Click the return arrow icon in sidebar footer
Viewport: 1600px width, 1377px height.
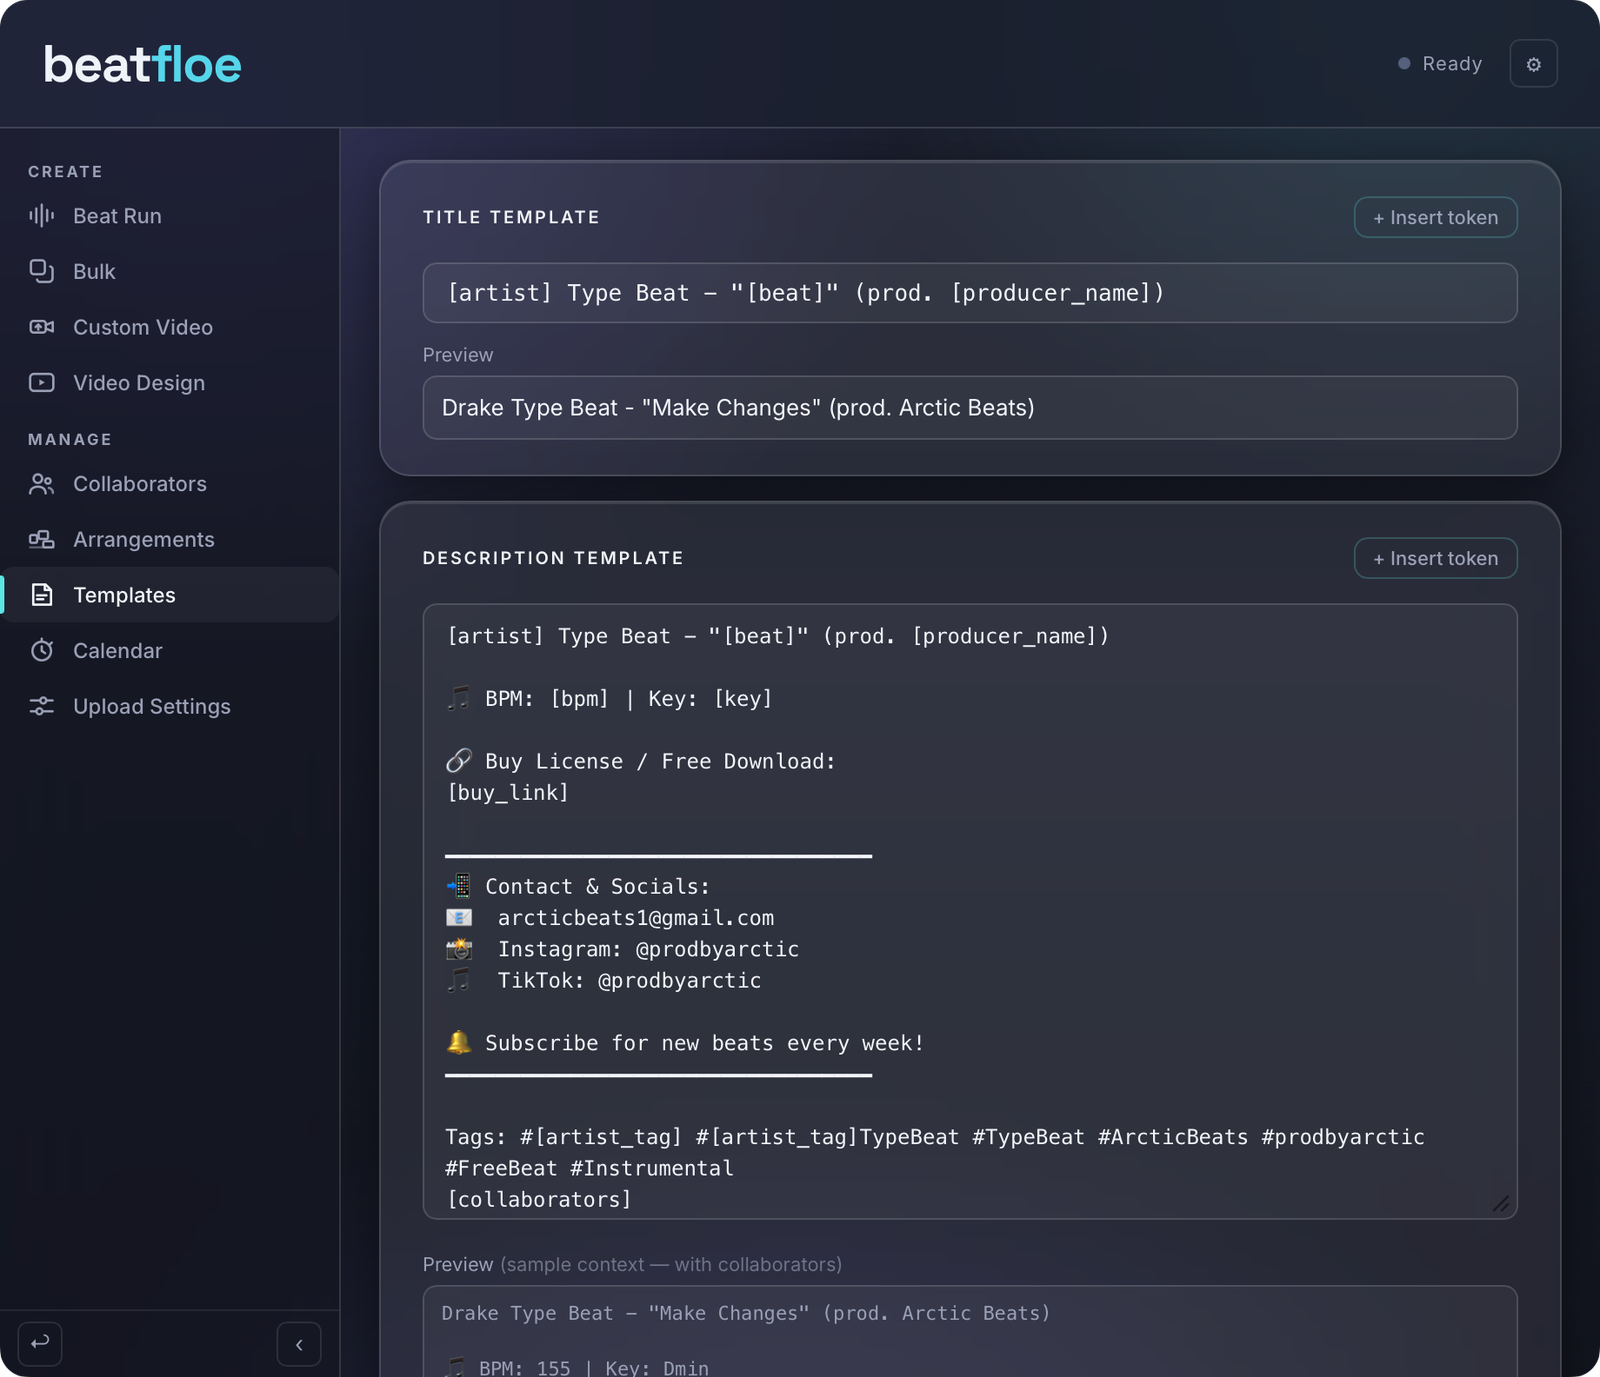(40, 1343)
